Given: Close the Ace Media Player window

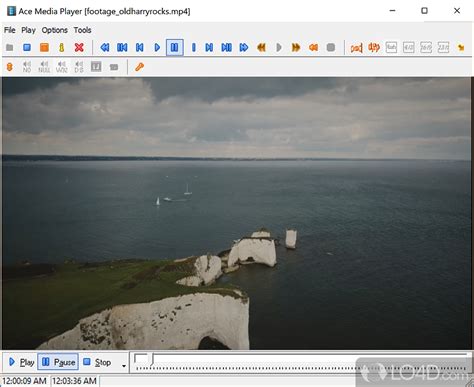Looking at the screenshot, I should click(457, 11).
